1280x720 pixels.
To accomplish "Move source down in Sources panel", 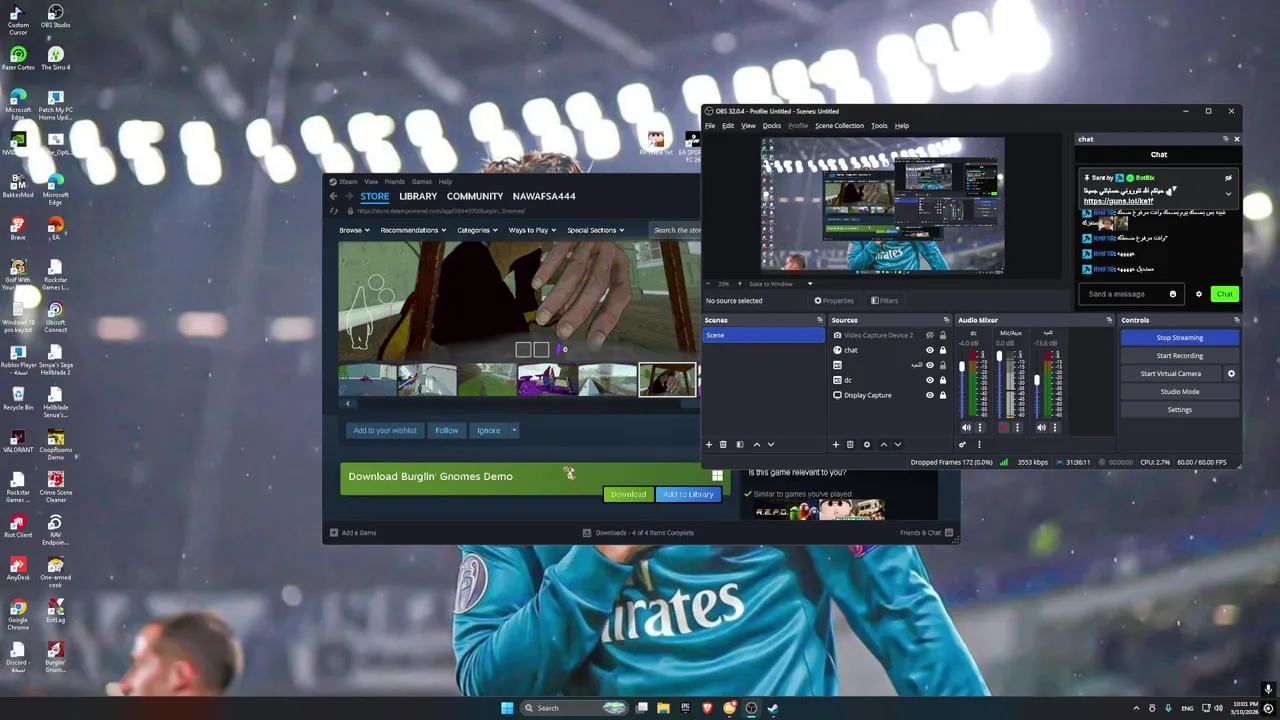I will 897,444.
